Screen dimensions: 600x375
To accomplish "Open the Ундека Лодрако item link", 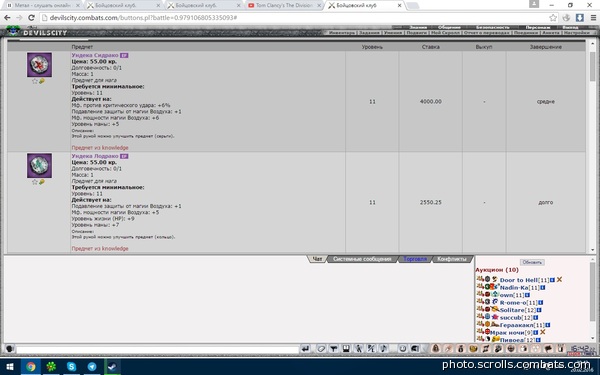I will tap(95, 156).
